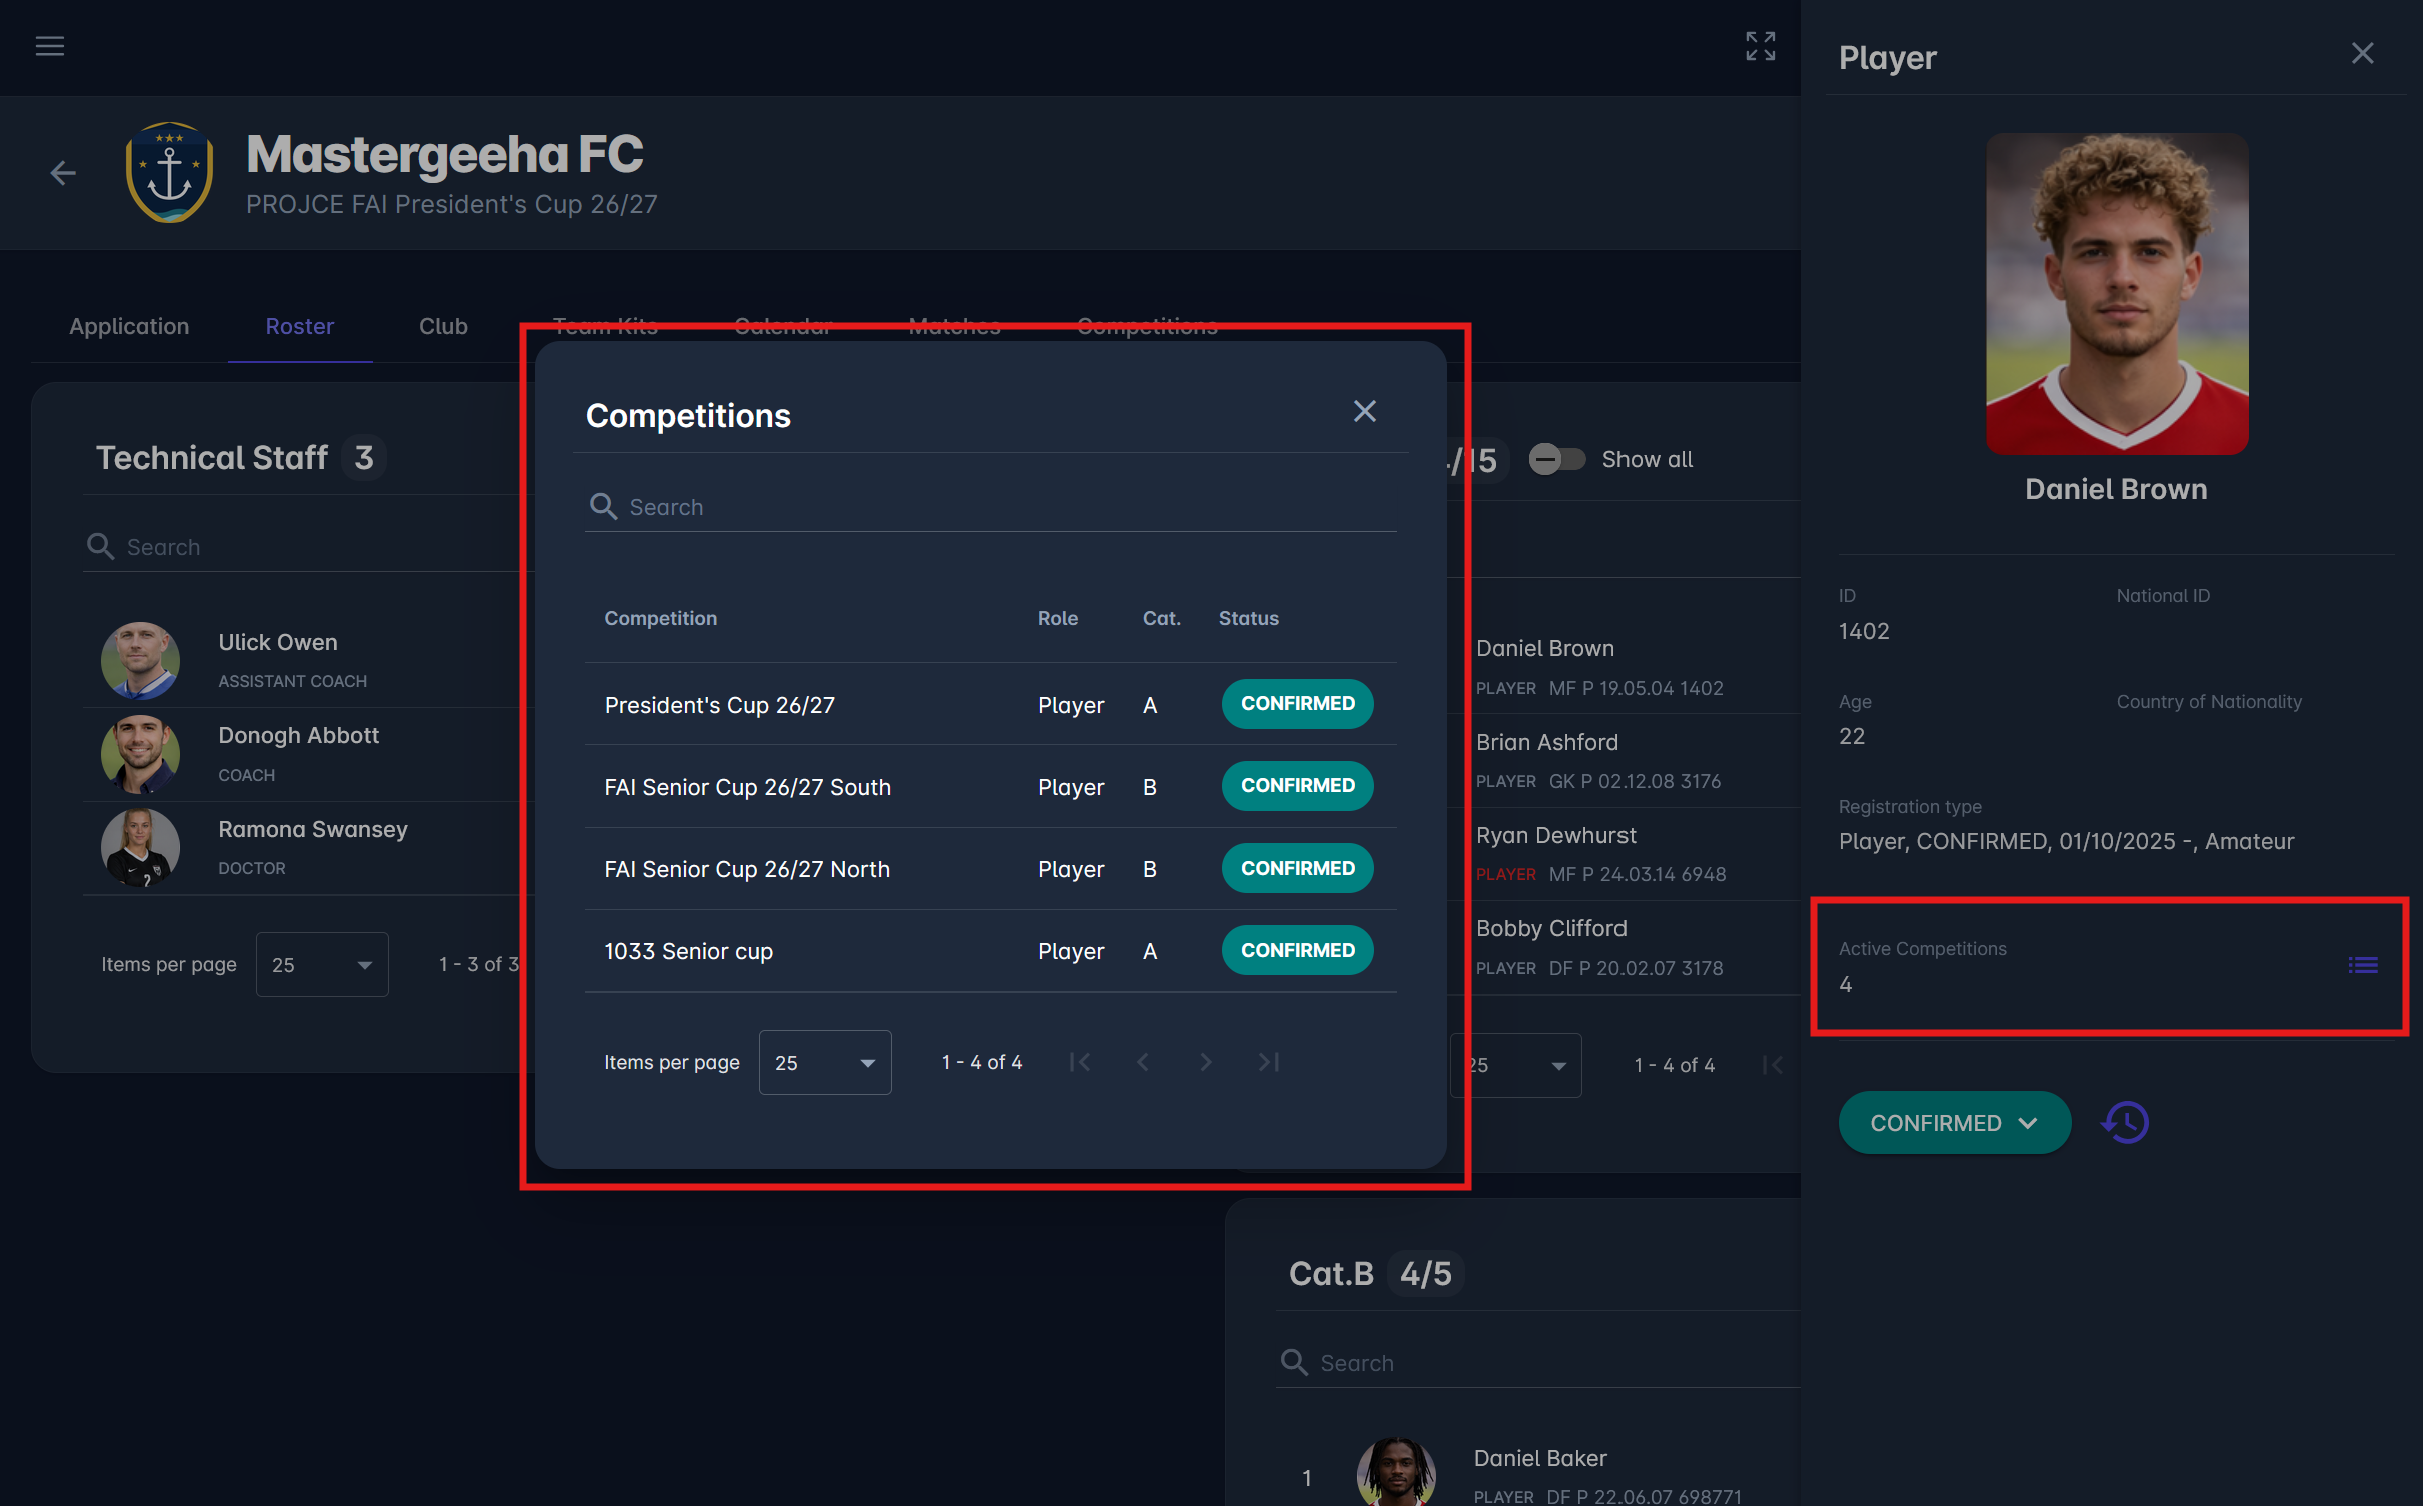The width and height of the screenshot is (2423, 1506).
Task: Click Ramona Swansey's avatar
Action: tap(140, 847)
